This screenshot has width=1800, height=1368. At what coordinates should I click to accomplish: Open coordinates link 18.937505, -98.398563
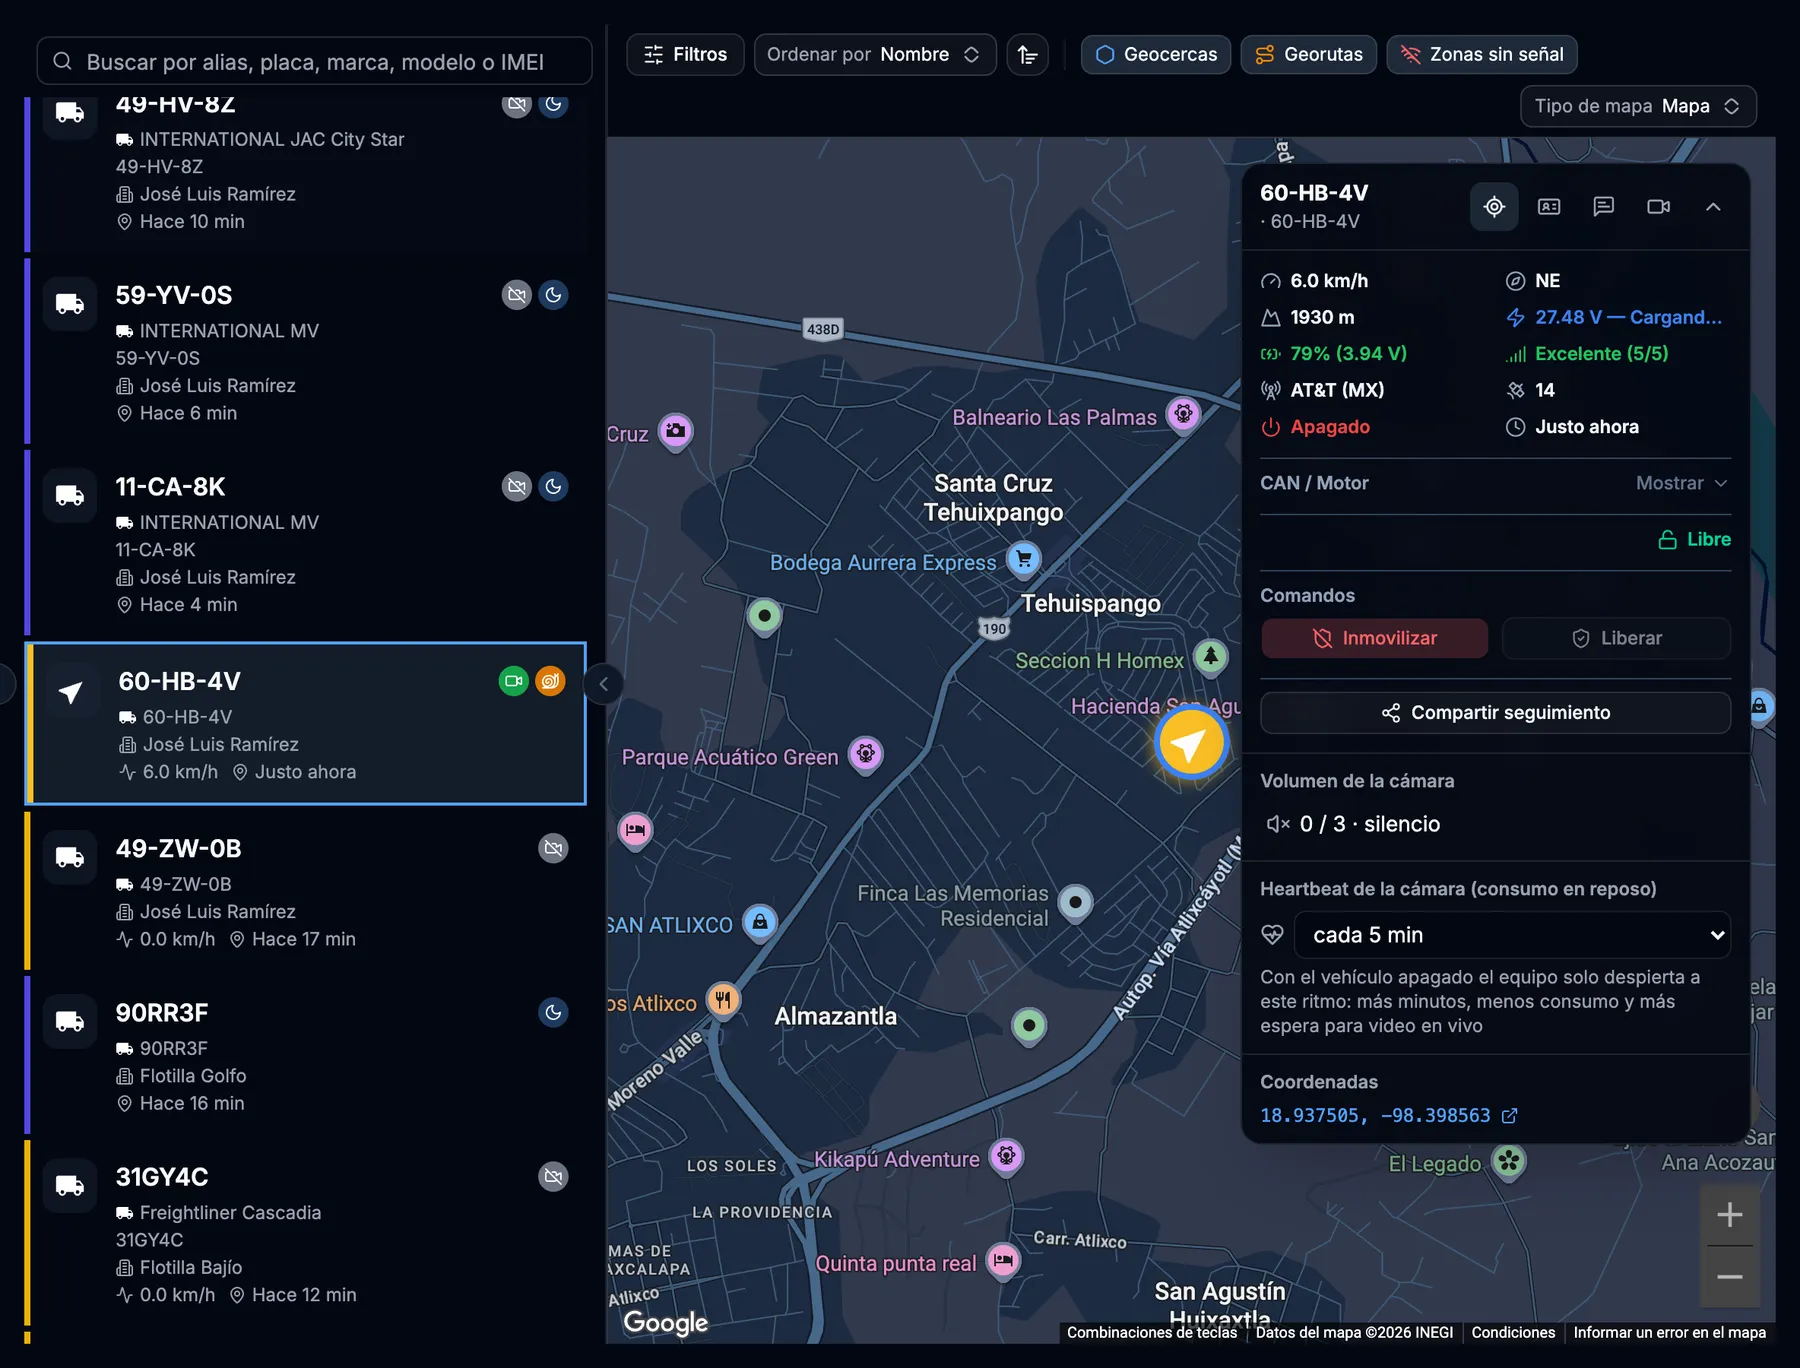1388,1115
